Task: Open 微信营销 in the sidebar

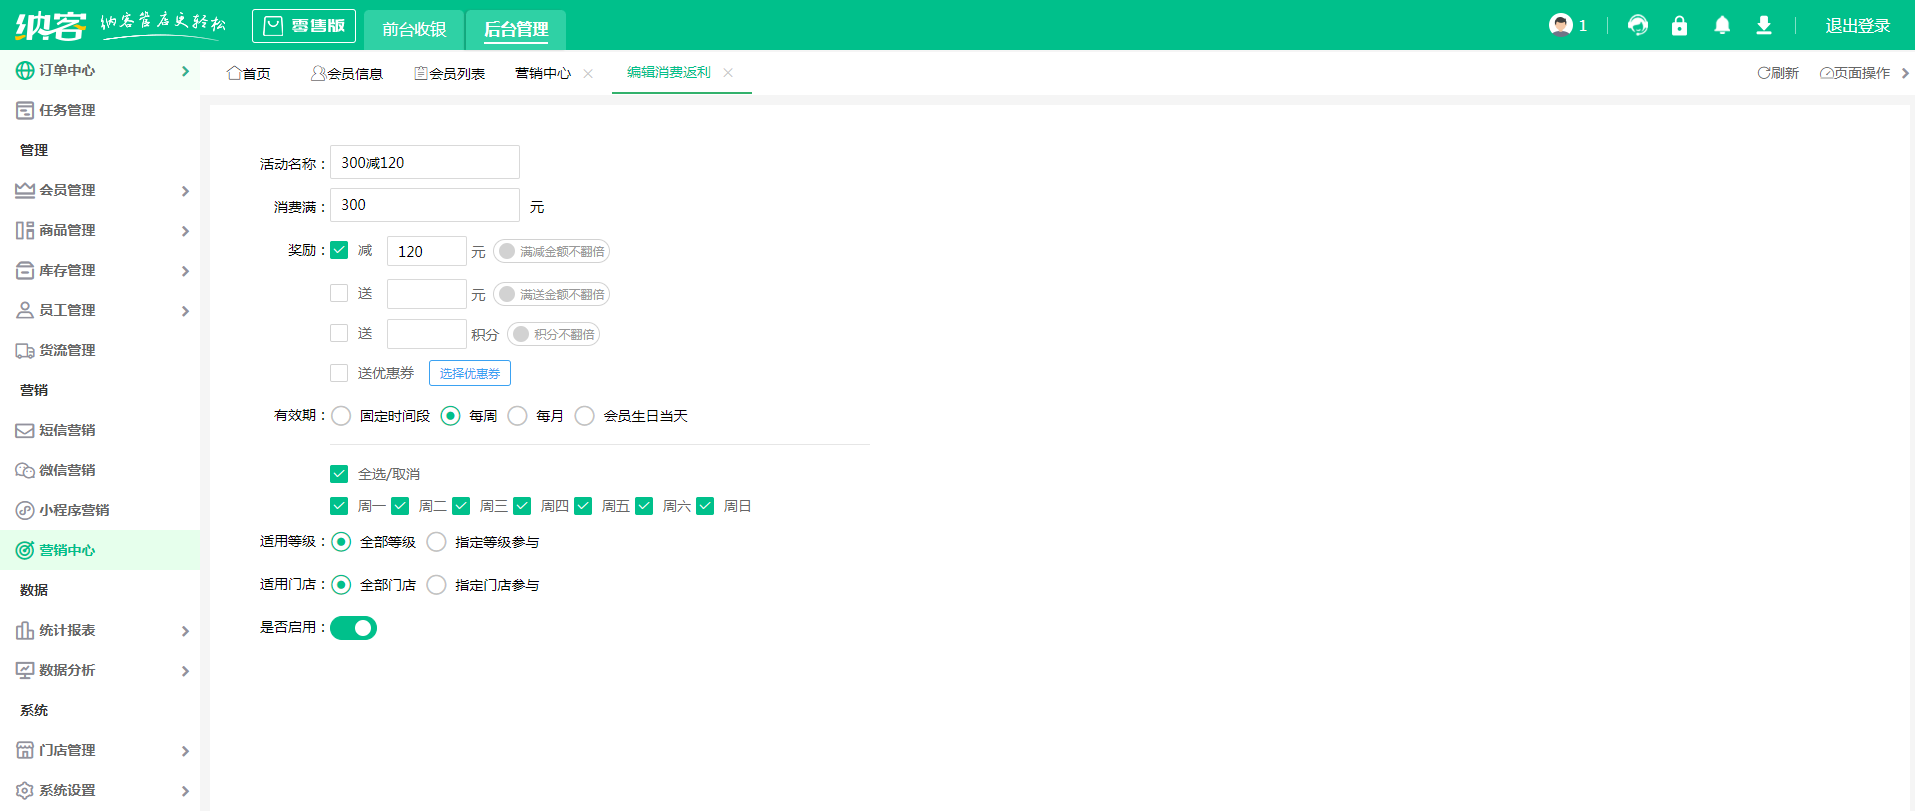Action: click(67, 470)
